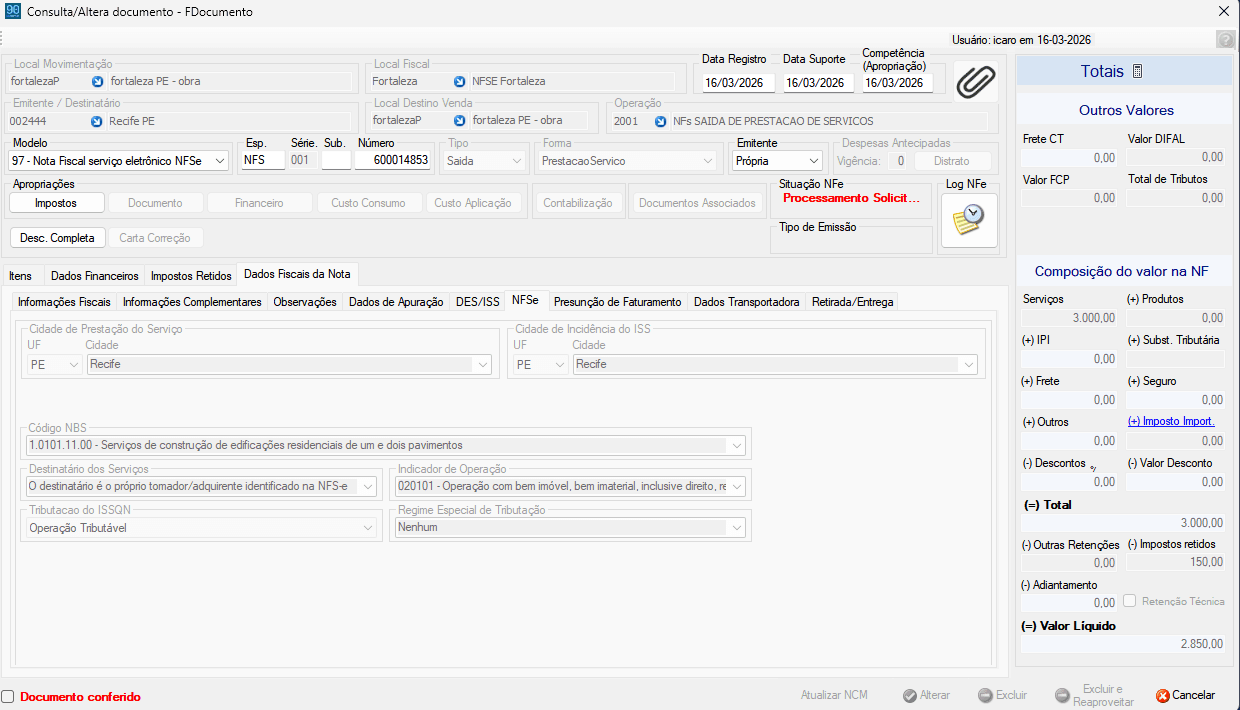Click the Documento apropriação button
The image size is (1240, 710).
click(x=155, y=203)
